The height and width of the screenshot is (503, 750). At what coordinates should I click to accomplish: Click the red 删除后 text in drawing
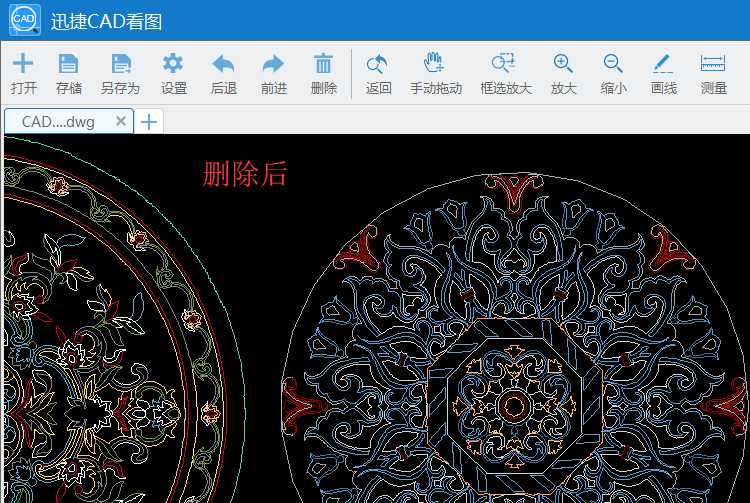pos(244,174)
